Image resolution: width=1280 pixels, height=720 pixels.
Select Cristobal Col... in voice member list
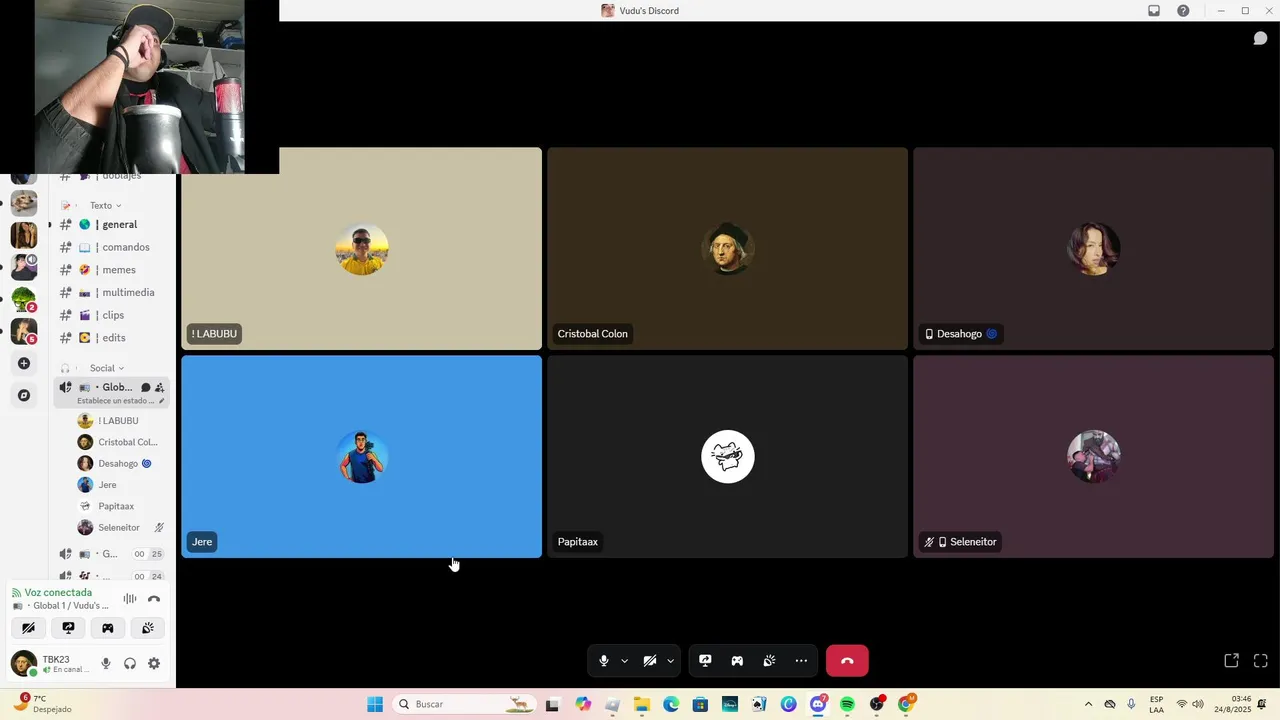(x=121, y=442)
